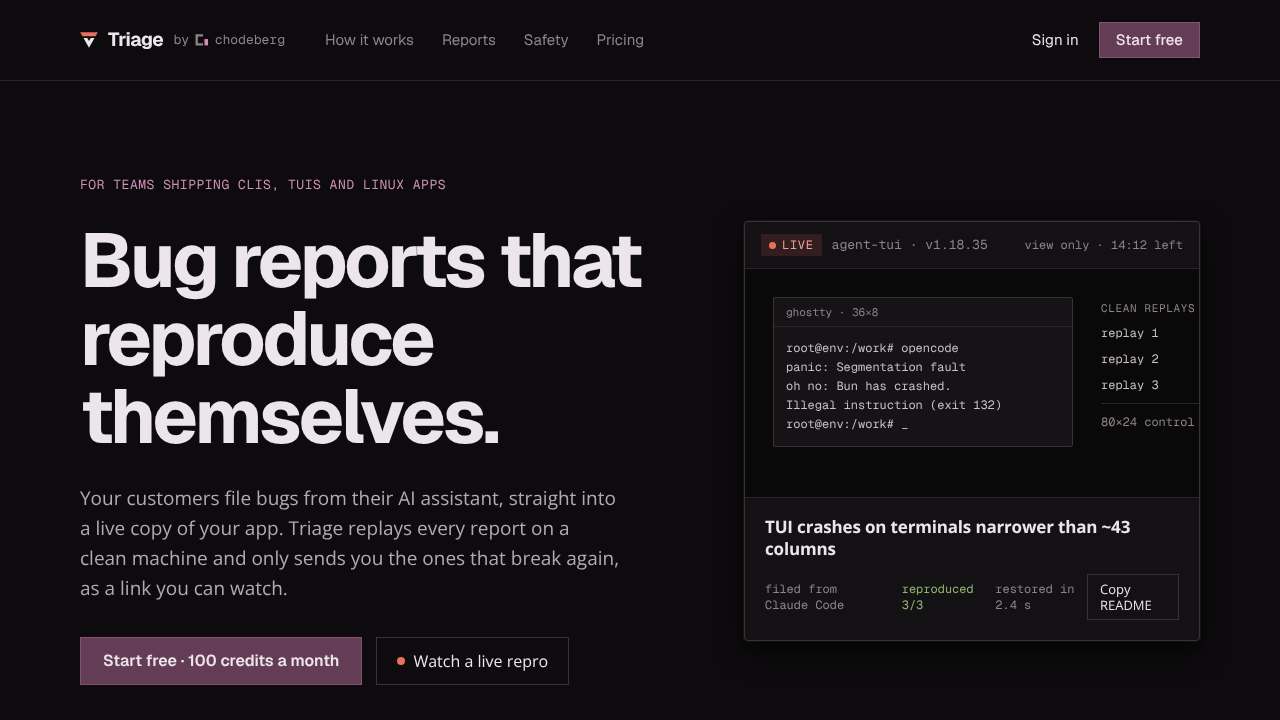The image size is (1280, 720).
Task: Click the Start free header button
Action: pyautogui.click(x=1149, y=40)
